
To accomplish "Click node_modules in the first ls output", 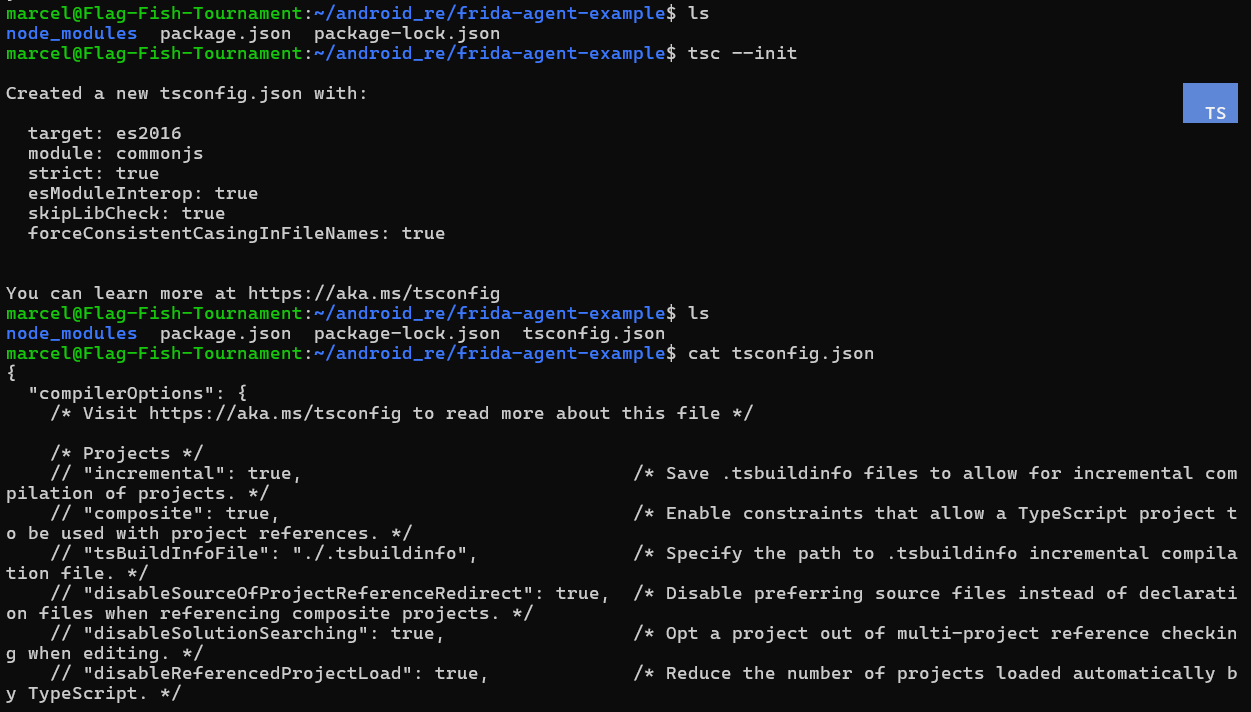I will click(71, 33).
